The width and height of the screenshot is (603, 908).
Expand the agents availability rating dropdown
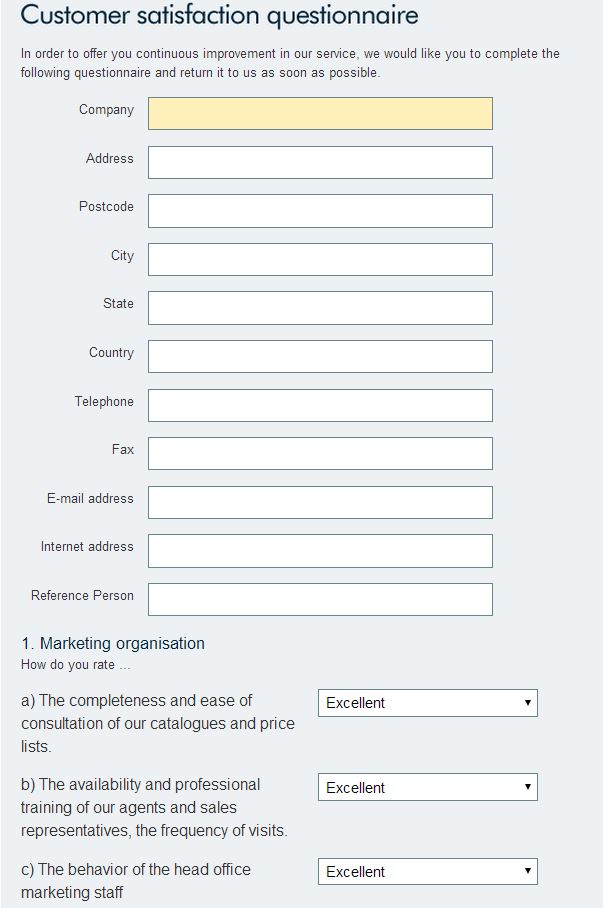click(x=427, y=787)
